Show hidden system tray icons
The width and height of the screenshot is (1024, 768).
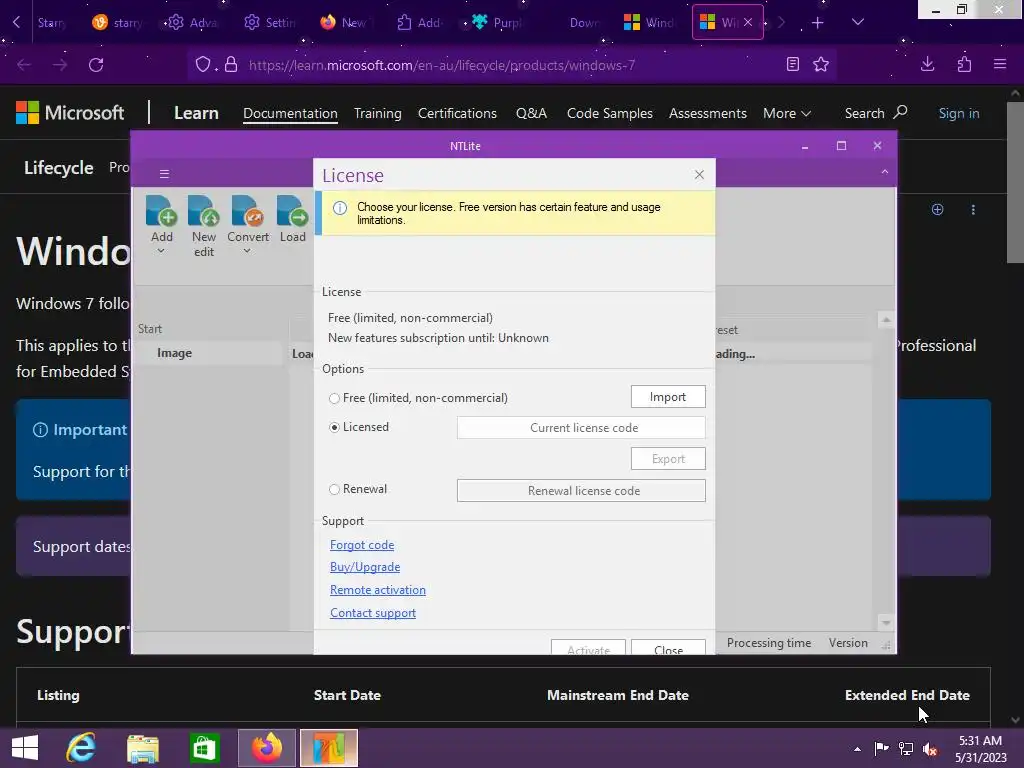[857, 749]
